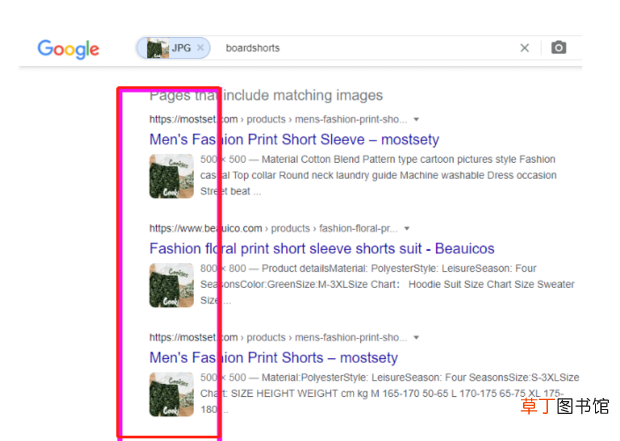Image resolution: width=620 pixels, height=441 pixels.
Task: Click the beauico.com URL breadcrumb
Action: [x=273, y=228]
